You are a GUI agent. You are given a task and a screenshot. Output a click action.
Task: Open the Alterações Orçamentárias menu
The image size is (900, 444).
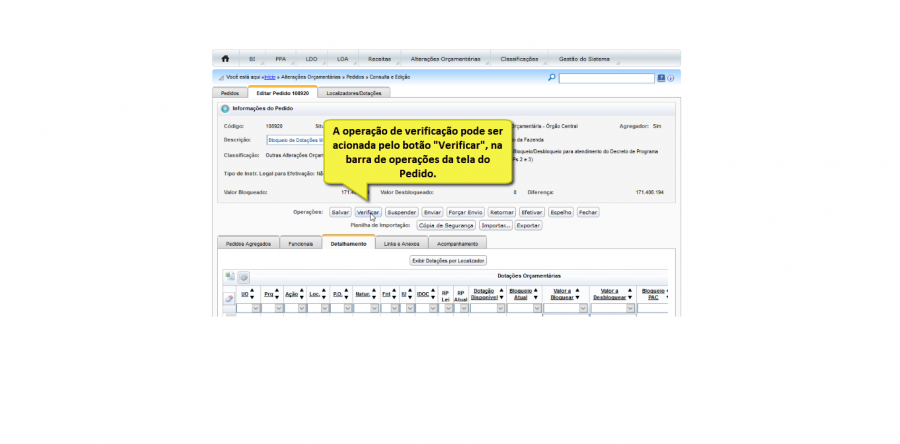point(445,59)
